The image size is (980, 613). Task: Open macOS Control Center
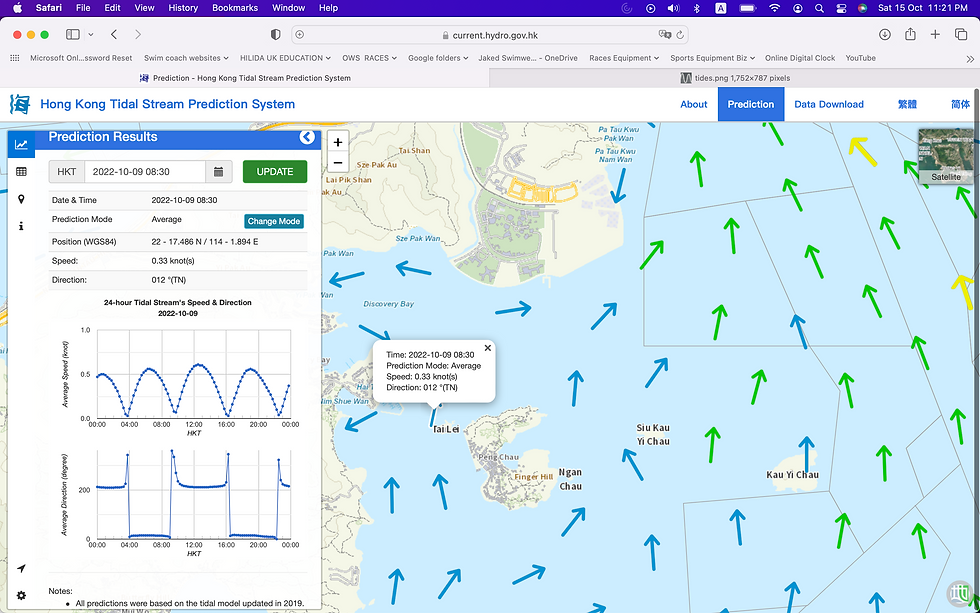tap(841, 8)
